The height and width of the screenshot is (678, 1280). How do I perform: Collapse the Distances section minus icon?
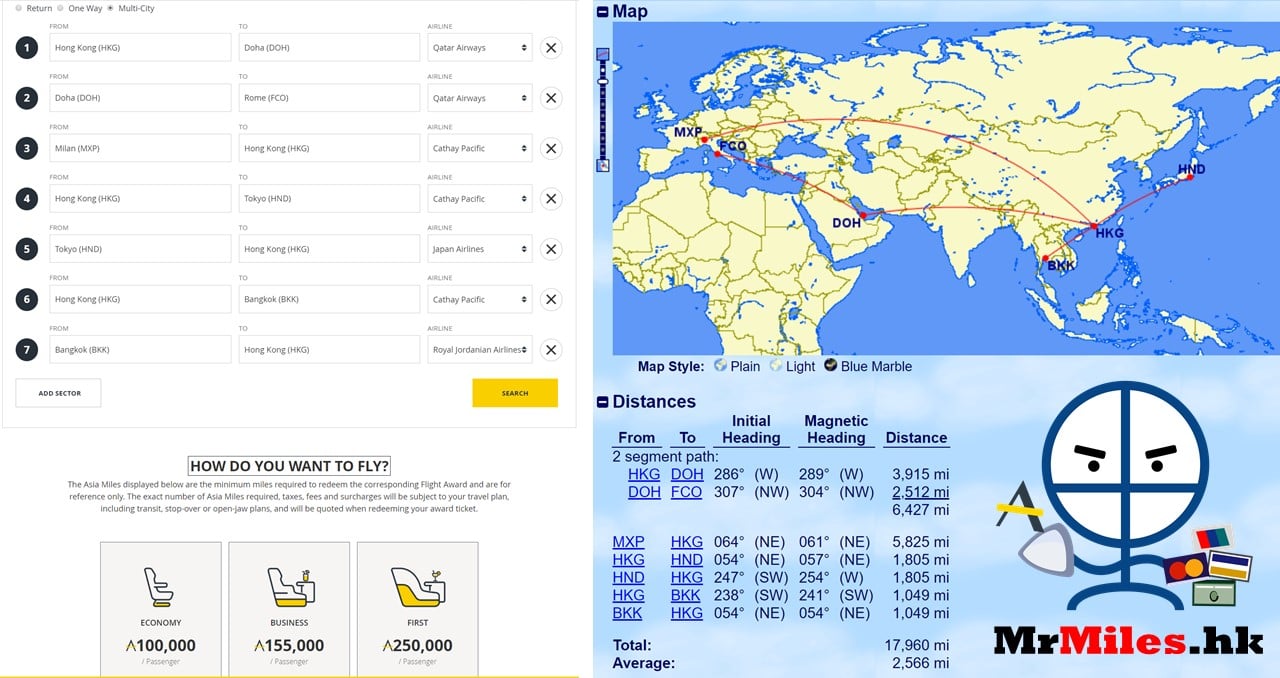pos(602,402)
